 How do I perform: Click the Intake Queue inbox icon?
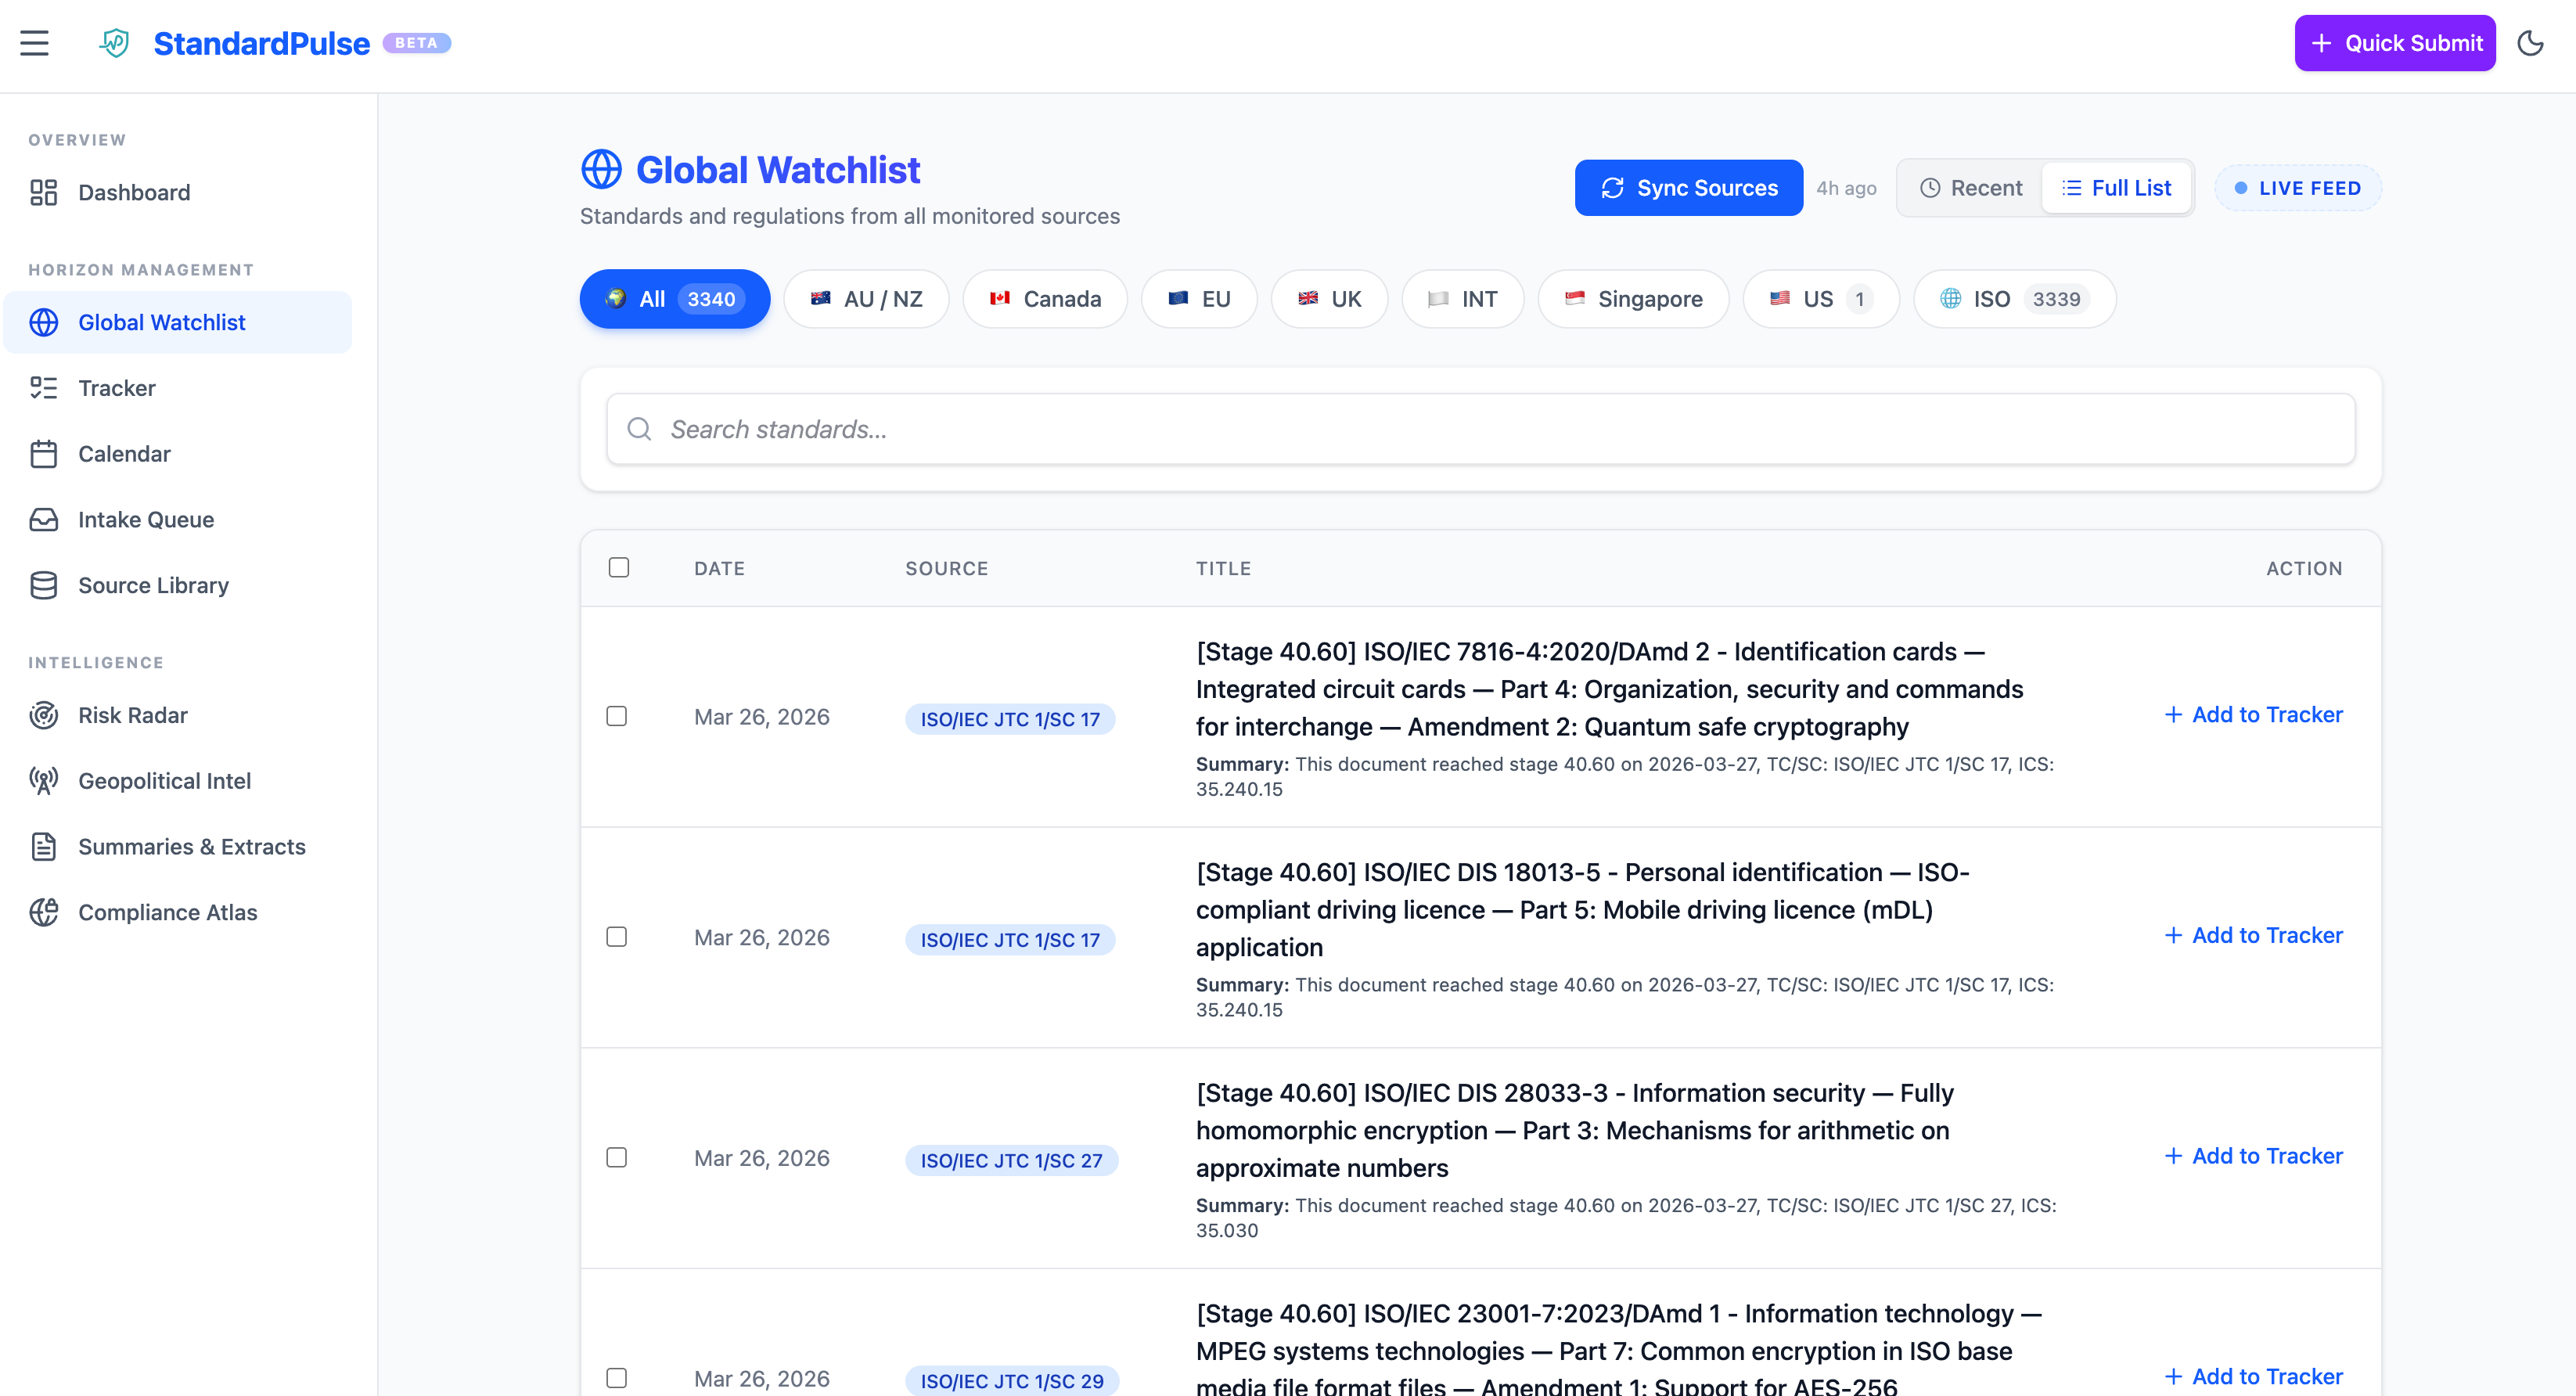[x=44, y=519]
